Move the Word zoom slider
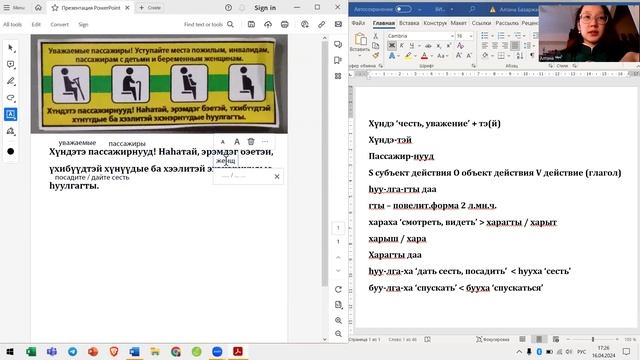Viewport: 640px width, 360px height. click(593, 339)
